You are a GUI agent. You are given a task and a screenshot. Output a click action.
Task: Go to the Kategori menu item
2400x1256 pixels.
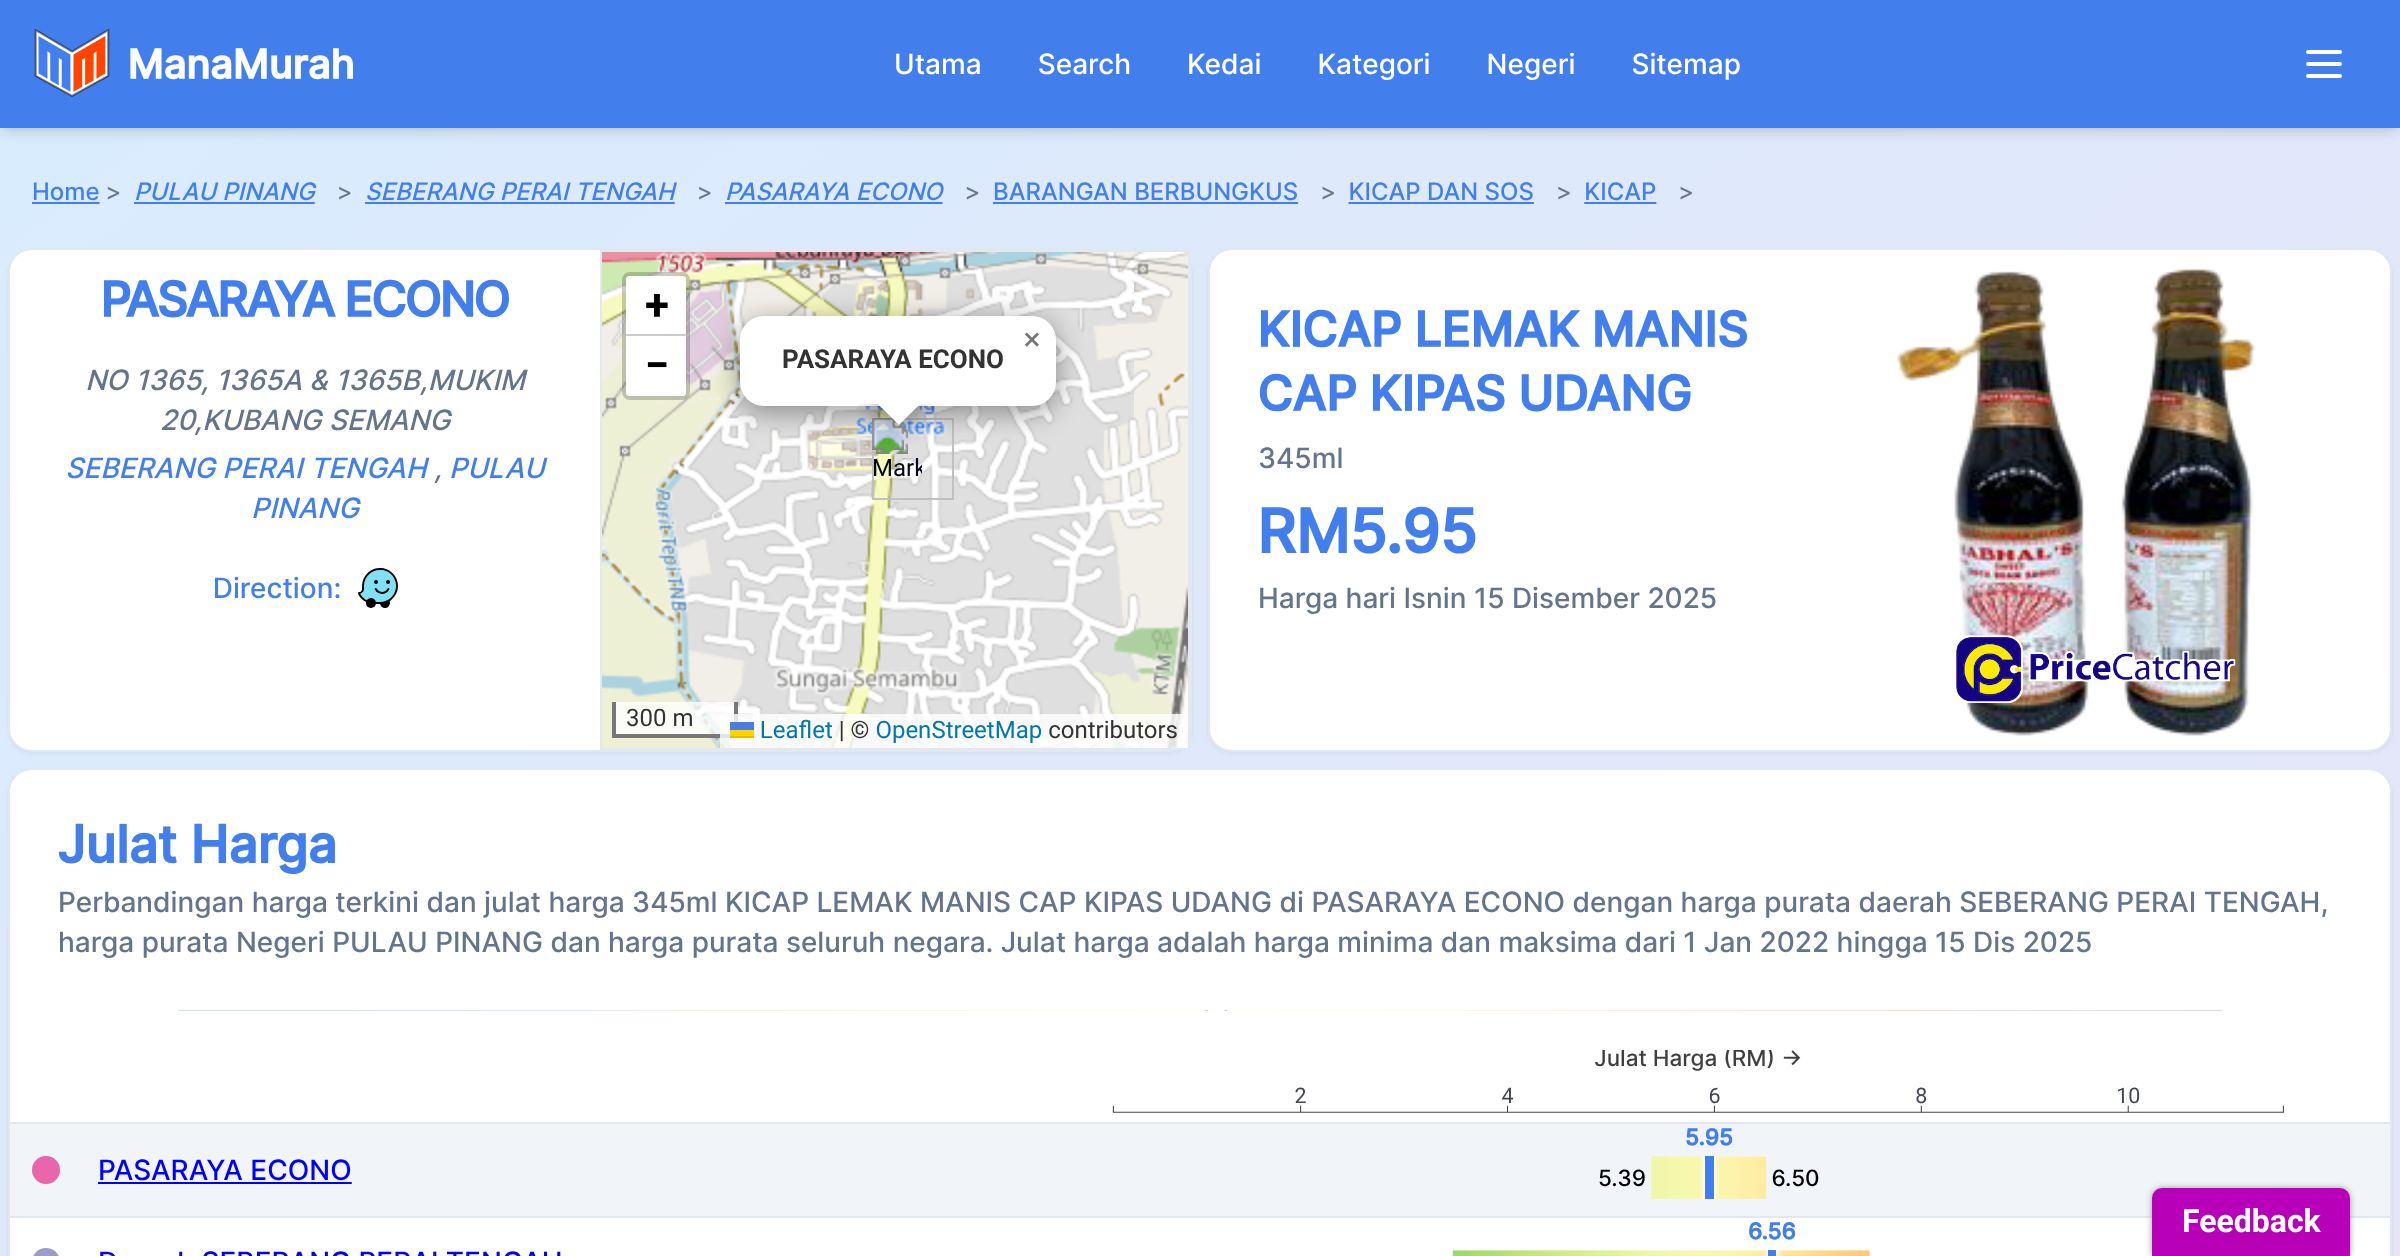click(x=1373, y=64)
